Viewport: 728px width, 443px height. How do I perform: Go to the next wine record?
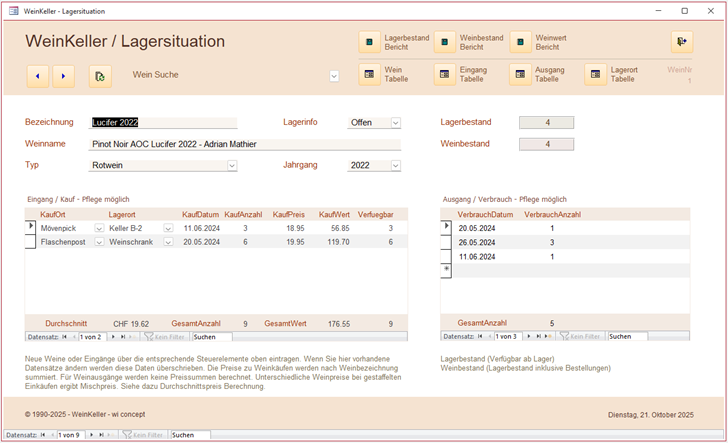point(63,75)
